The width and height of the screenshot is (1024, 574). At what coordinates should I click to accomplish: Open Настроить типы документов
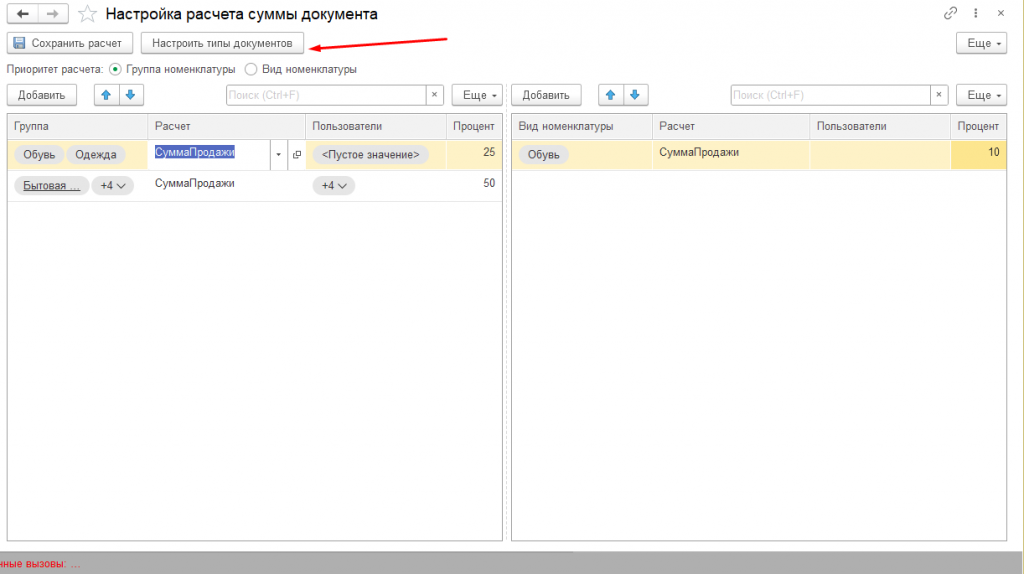222,43
